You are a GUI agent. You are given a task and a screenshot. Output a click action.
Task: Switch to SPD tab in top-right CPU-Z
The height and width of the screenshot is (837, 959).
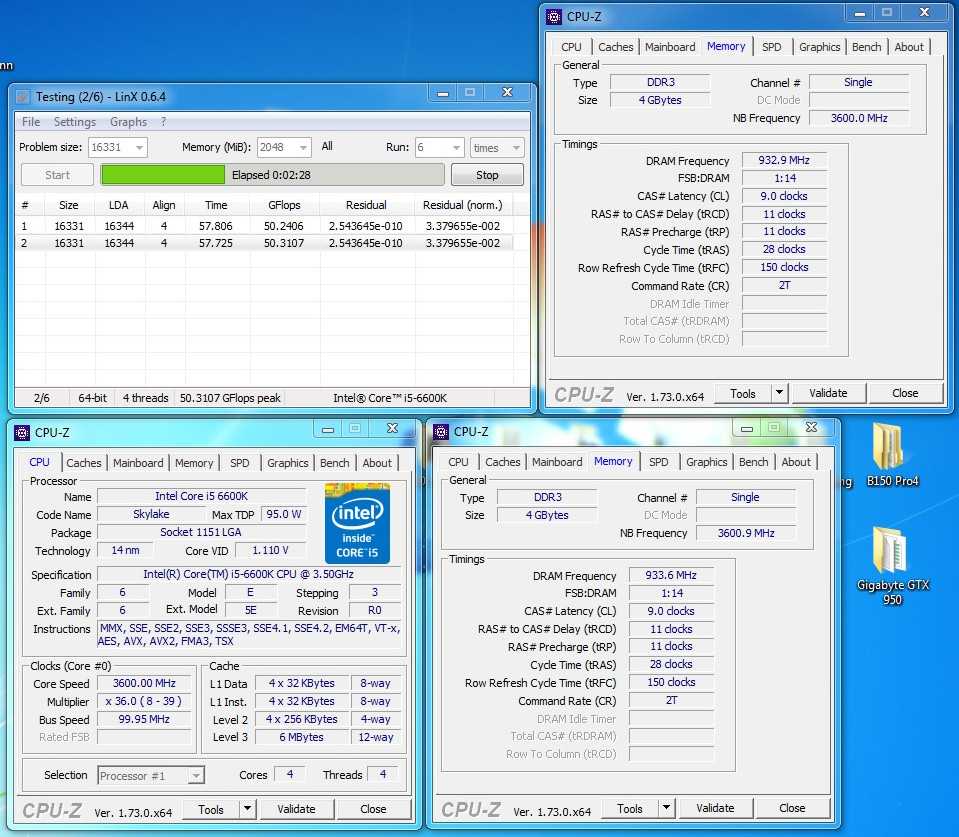click(x=771, y=47)
